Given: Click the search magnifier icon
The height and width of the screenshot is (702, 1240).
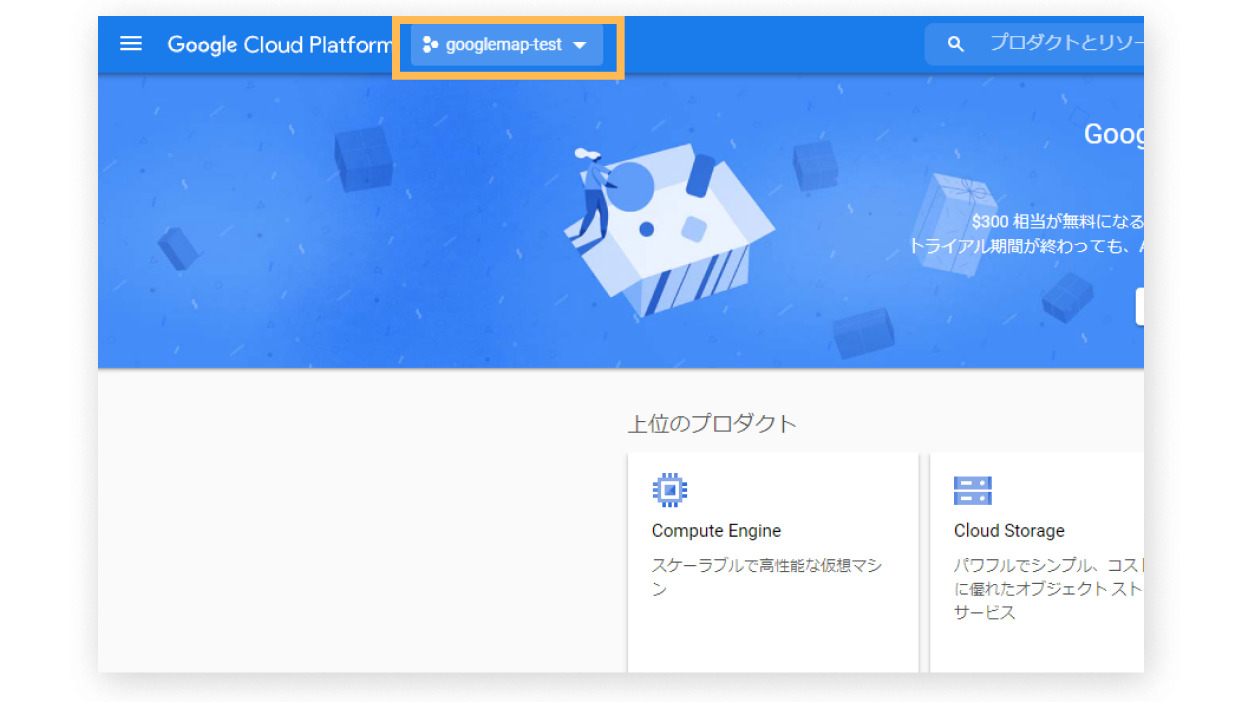Looking at the screenshot, I should (x=956, y=44).
